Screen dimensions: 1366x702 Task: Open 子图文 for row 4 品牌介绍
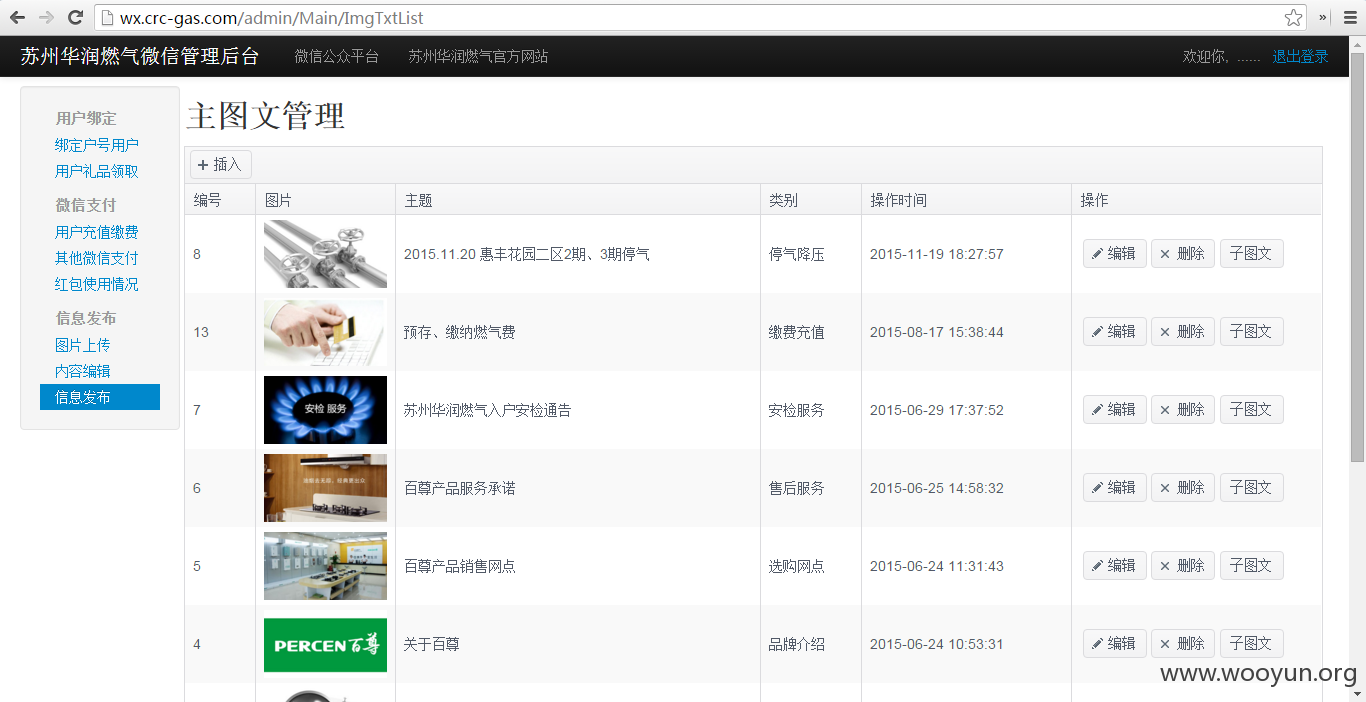coord(1251,644)
